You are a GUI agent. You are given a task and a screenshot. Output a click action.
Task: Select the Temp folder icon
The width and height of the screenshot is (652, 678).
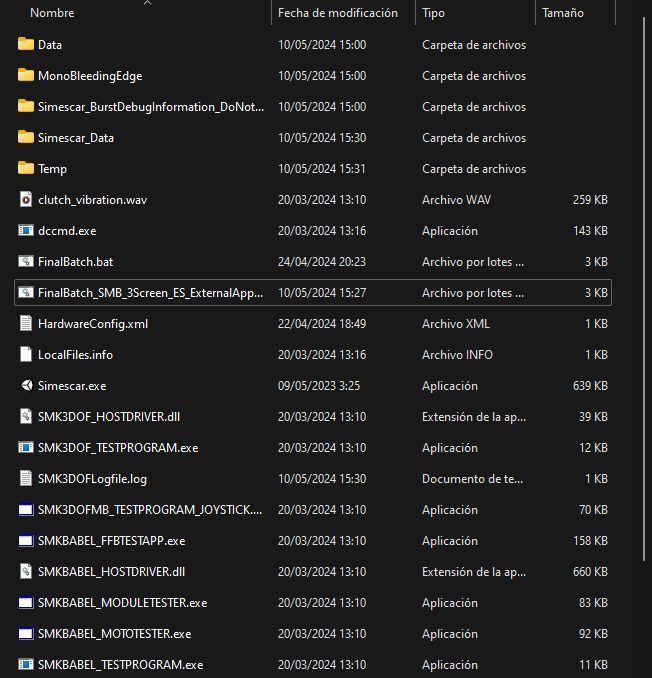pyautogui.click(x=26, y=168)
